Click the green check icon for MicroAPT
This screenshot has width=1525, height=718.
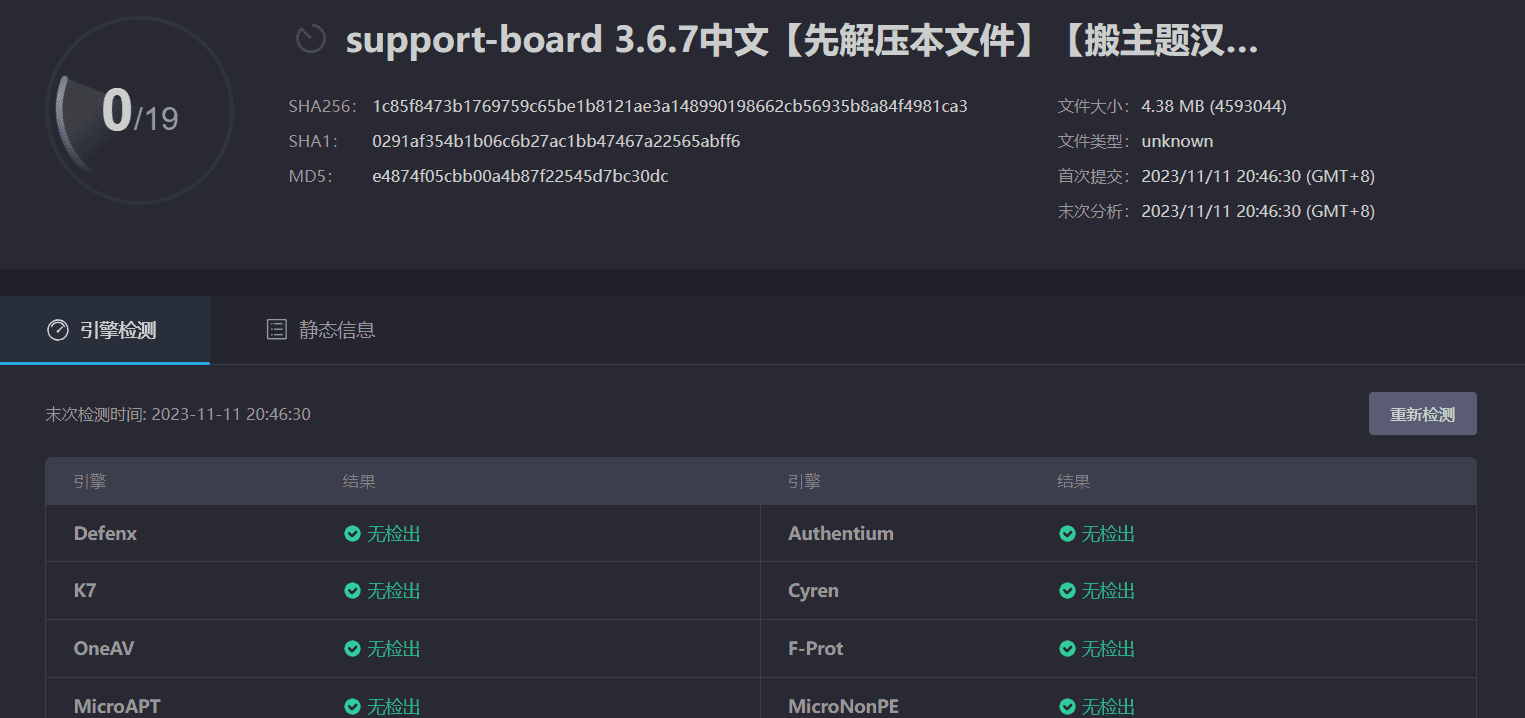pyautogui.click(x=352, y=707)
